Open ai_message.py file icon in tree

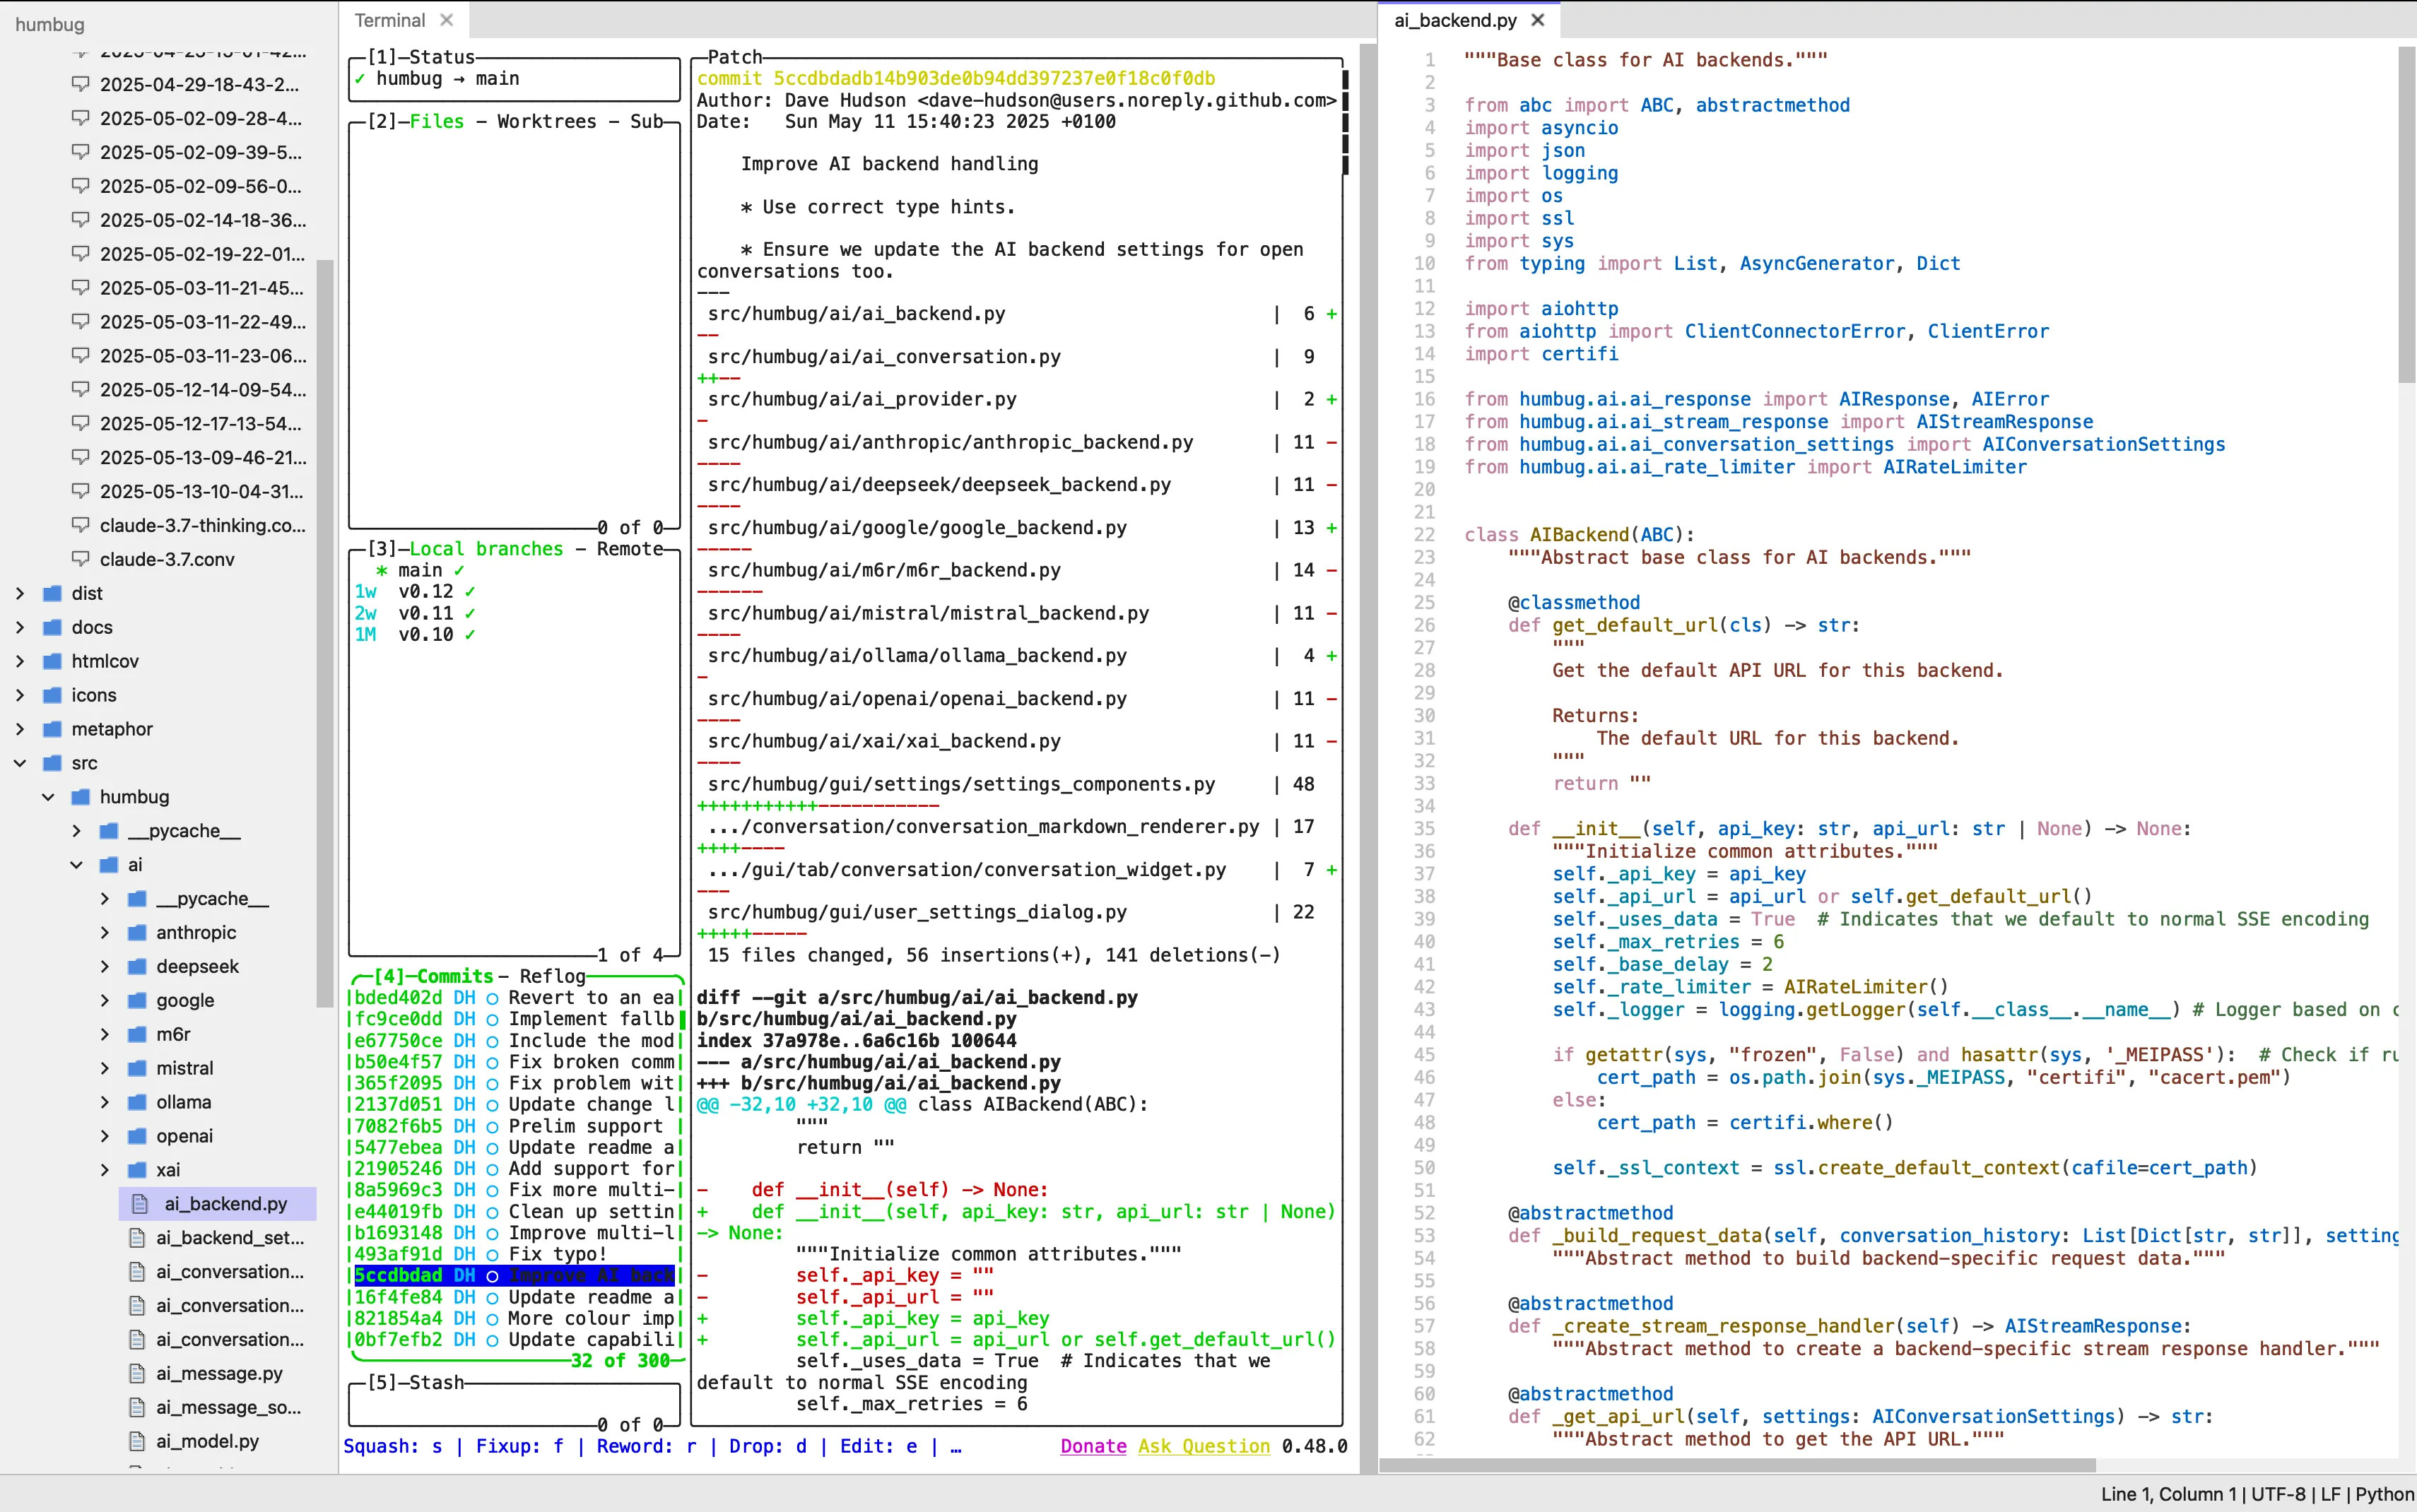tap(138, 1373)
